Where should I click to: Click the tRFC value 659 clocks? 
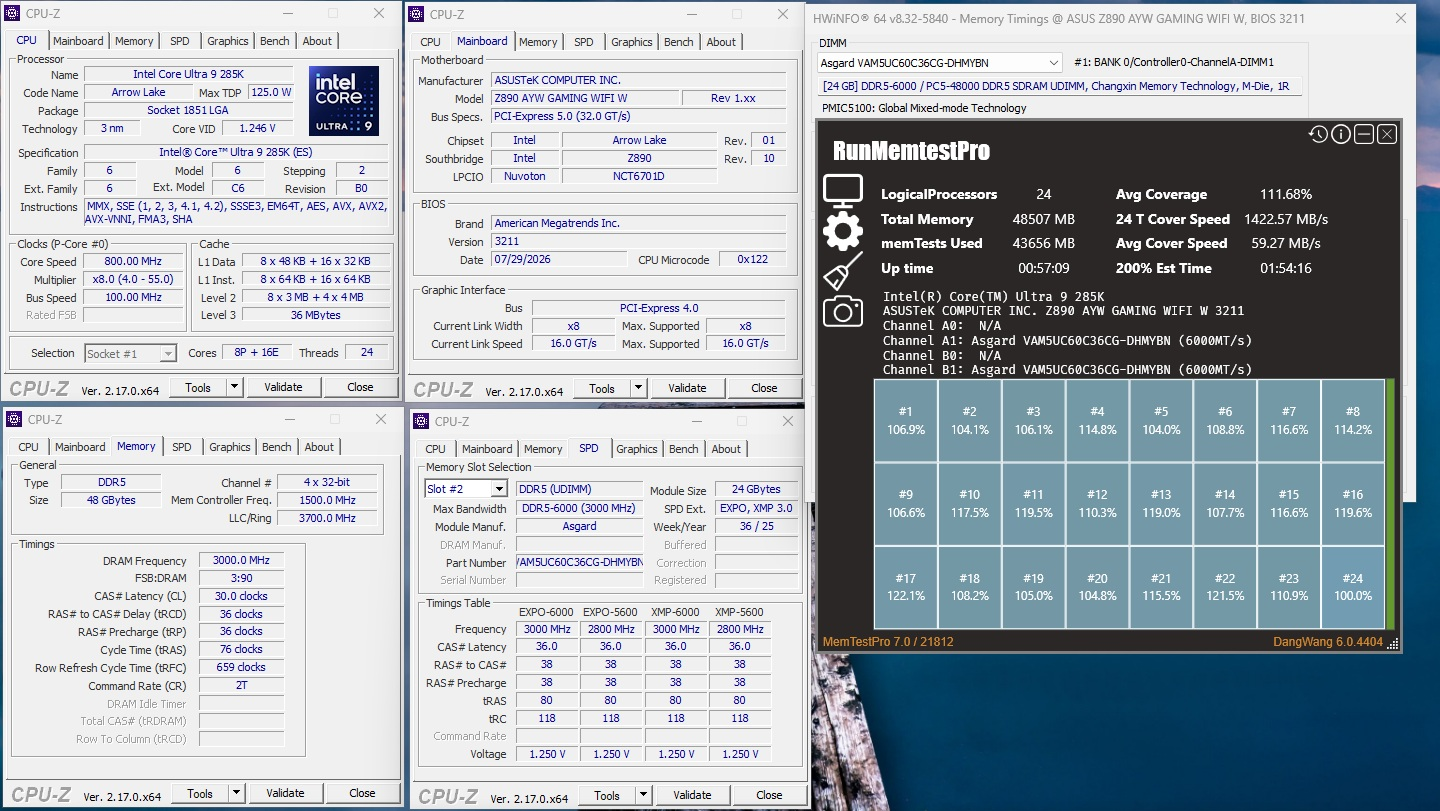point(241,667)
